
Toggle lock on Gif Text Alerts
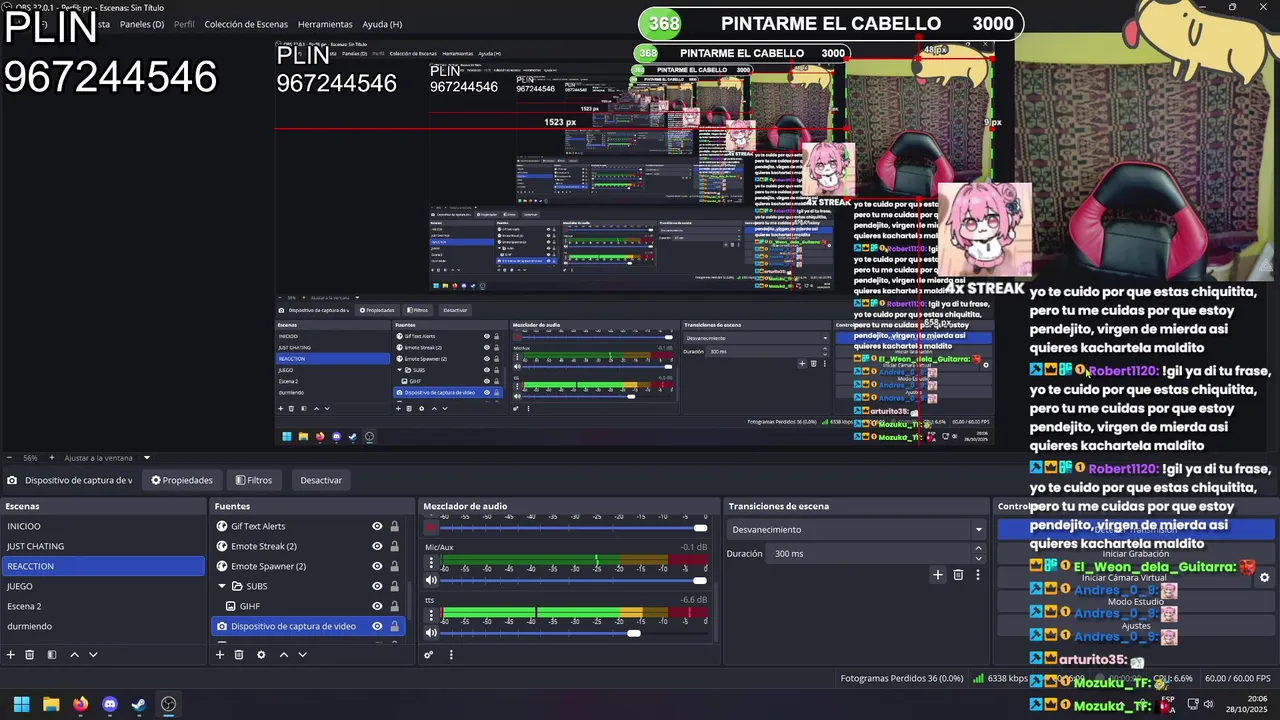[x=394, y=526]
